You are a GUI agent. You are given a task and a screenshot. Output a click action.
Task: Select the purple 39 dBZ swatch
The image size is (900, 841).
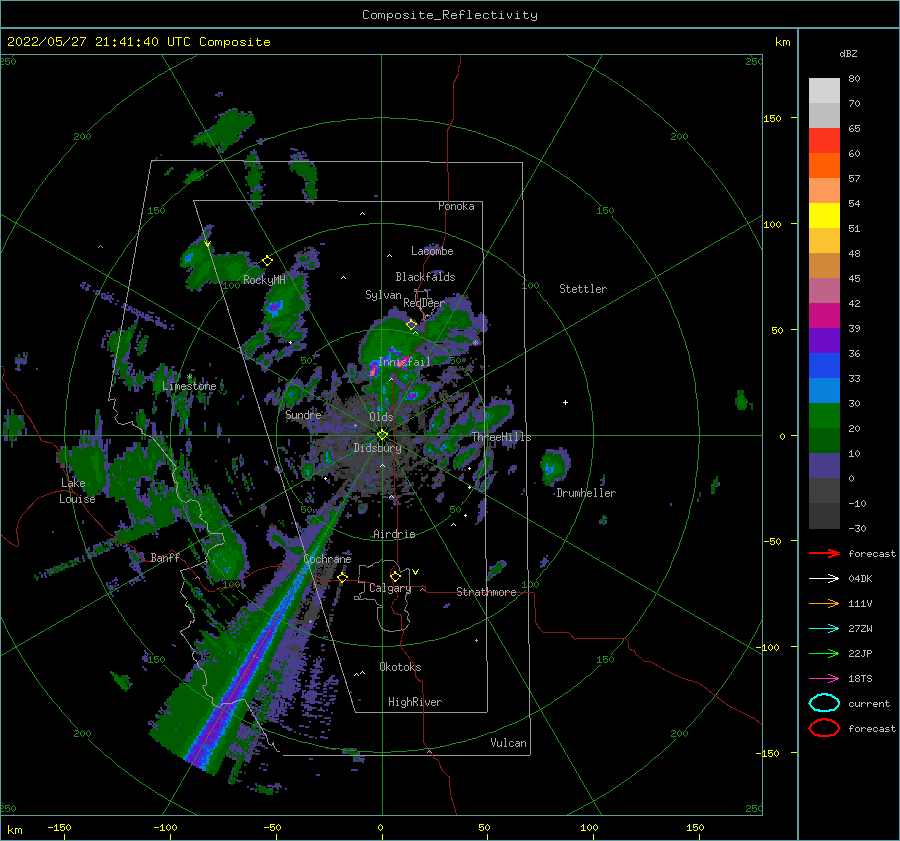(824, 340)
